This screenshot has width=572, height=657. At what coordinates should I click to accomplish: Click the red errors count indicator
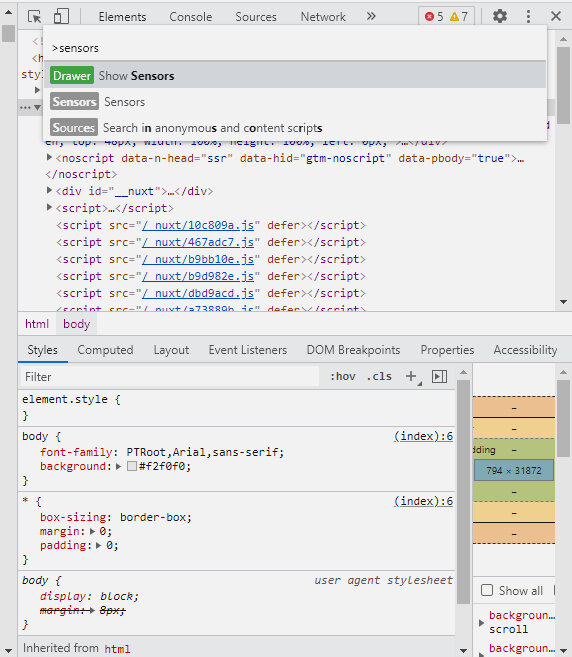[x=434, y=17]
